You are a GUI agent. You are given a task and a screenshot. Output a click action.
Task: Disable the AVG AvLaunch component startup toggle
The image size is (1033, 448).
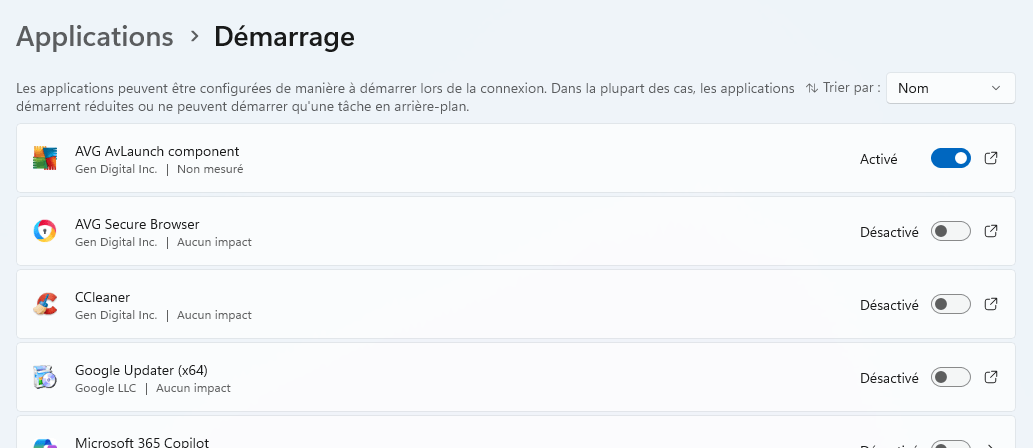pyautogui.click(x=951, y=158)
